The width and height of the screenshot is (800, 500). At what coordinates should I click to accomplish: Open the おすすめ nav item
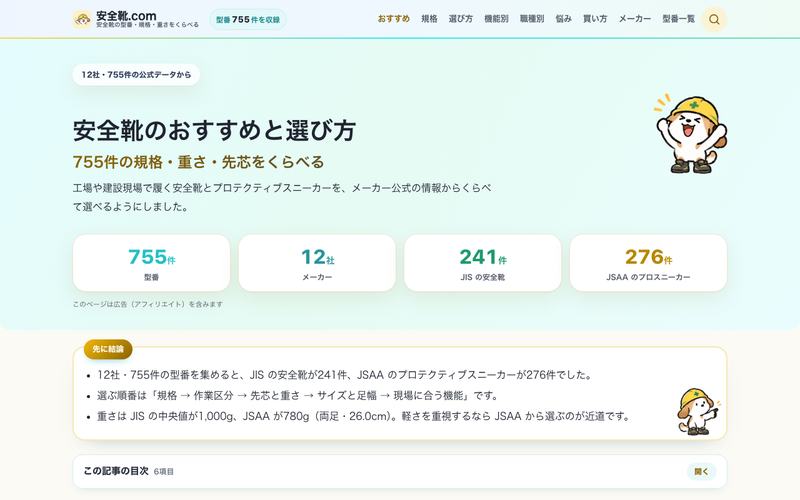[393, 19]
